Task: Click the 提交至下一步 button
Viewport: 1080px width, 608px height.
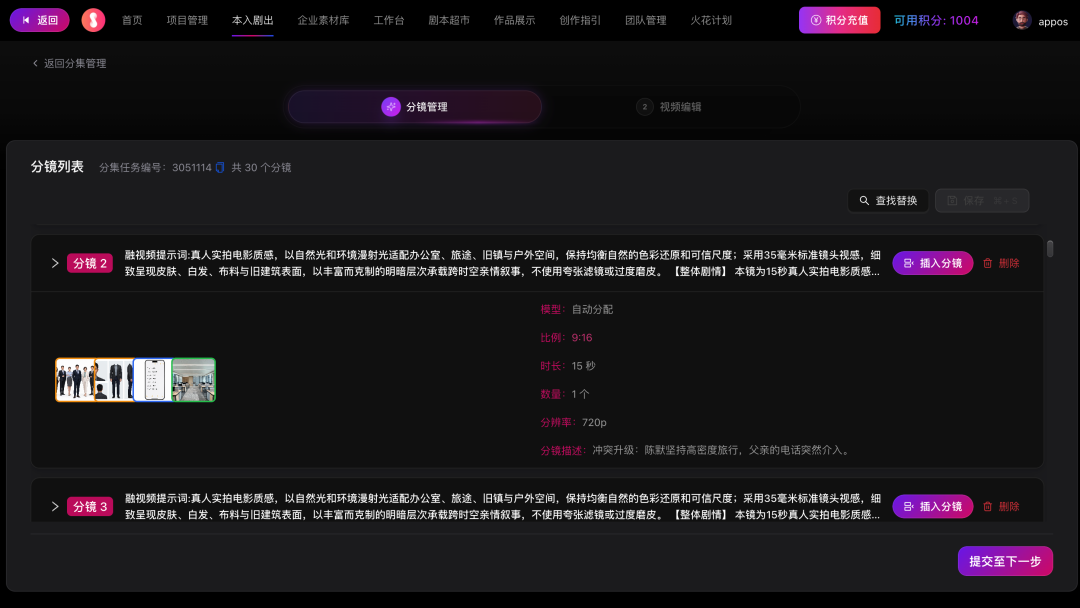Action: [x=1005, y=561]
